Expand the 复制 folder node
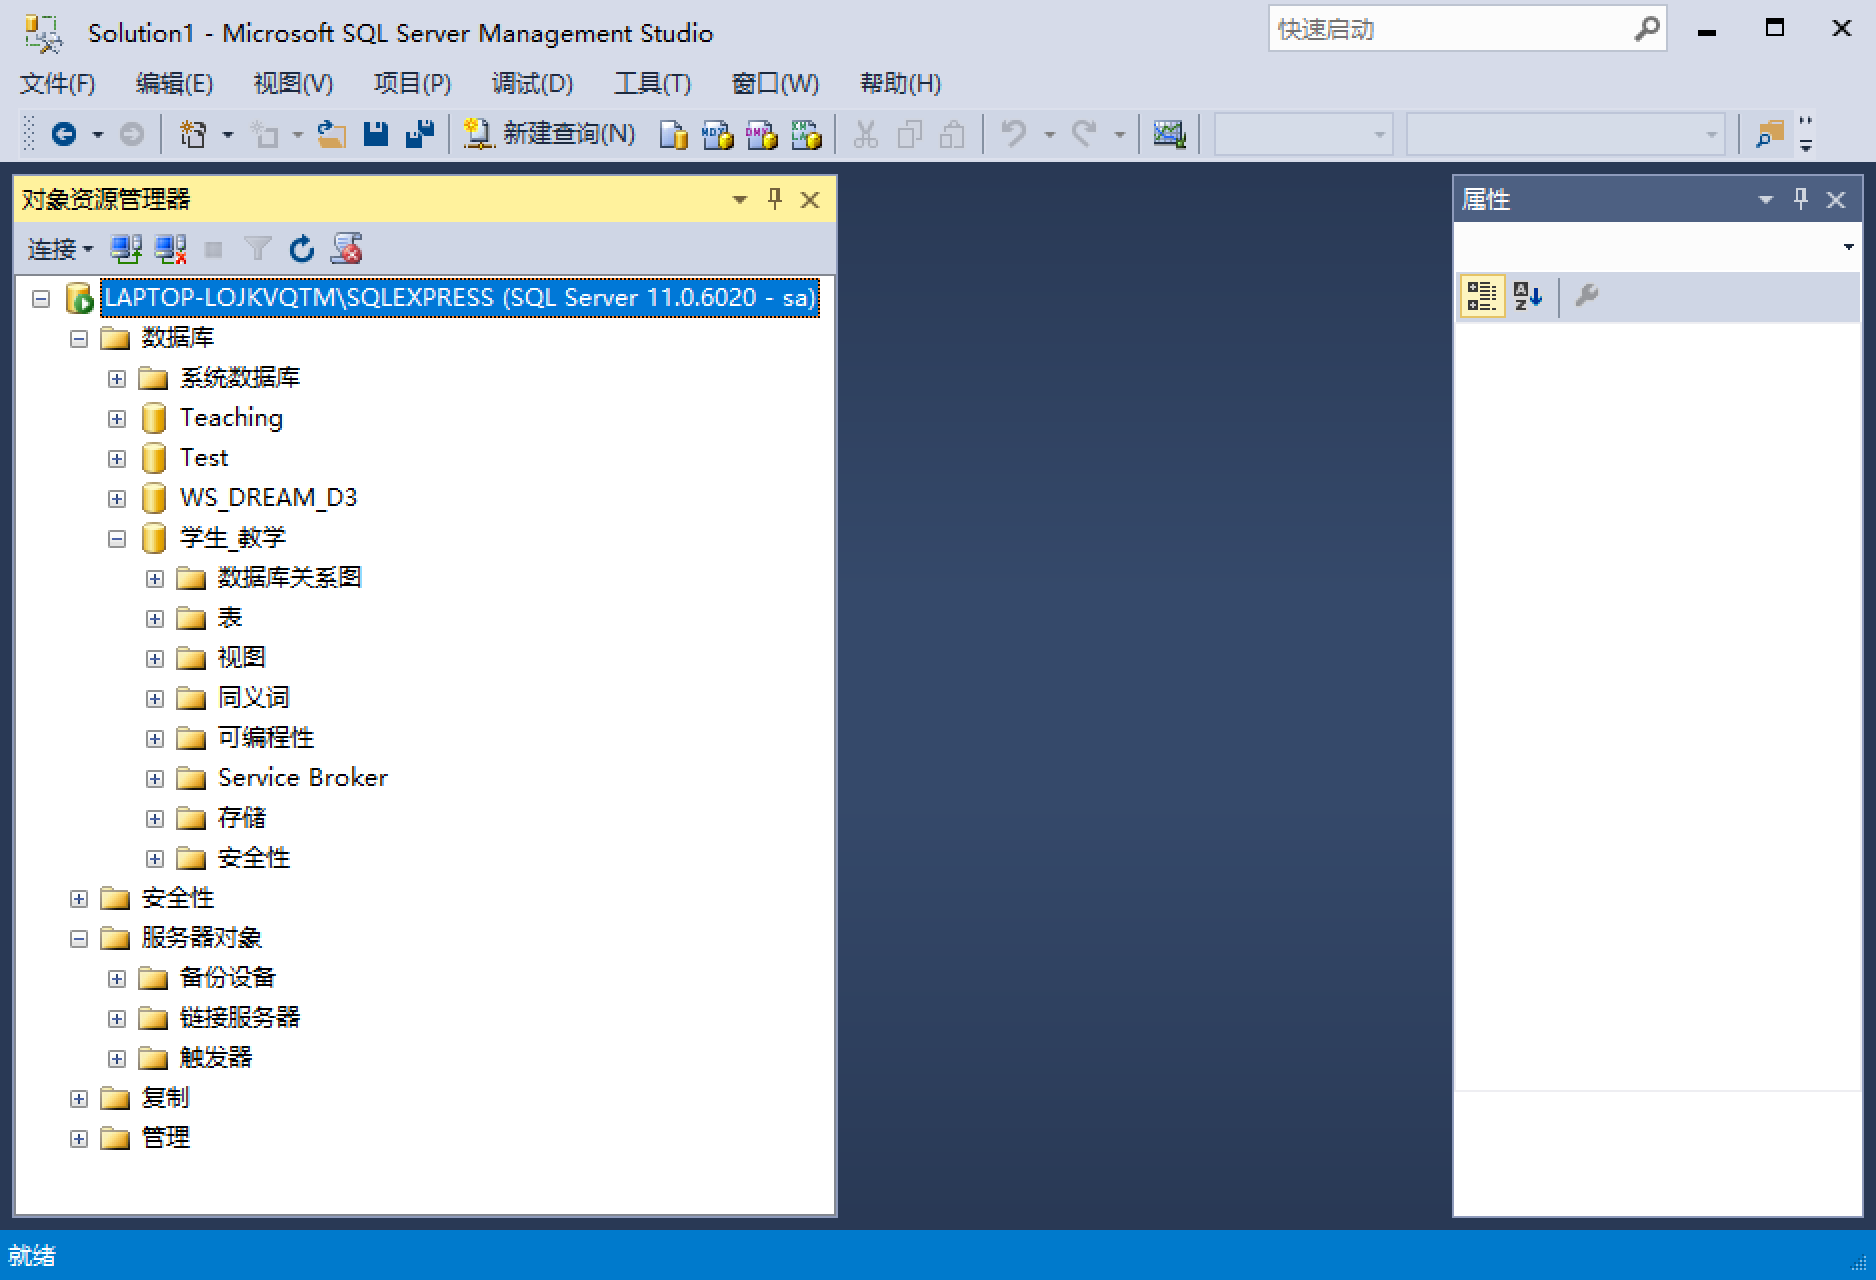 coord(79,1099)
